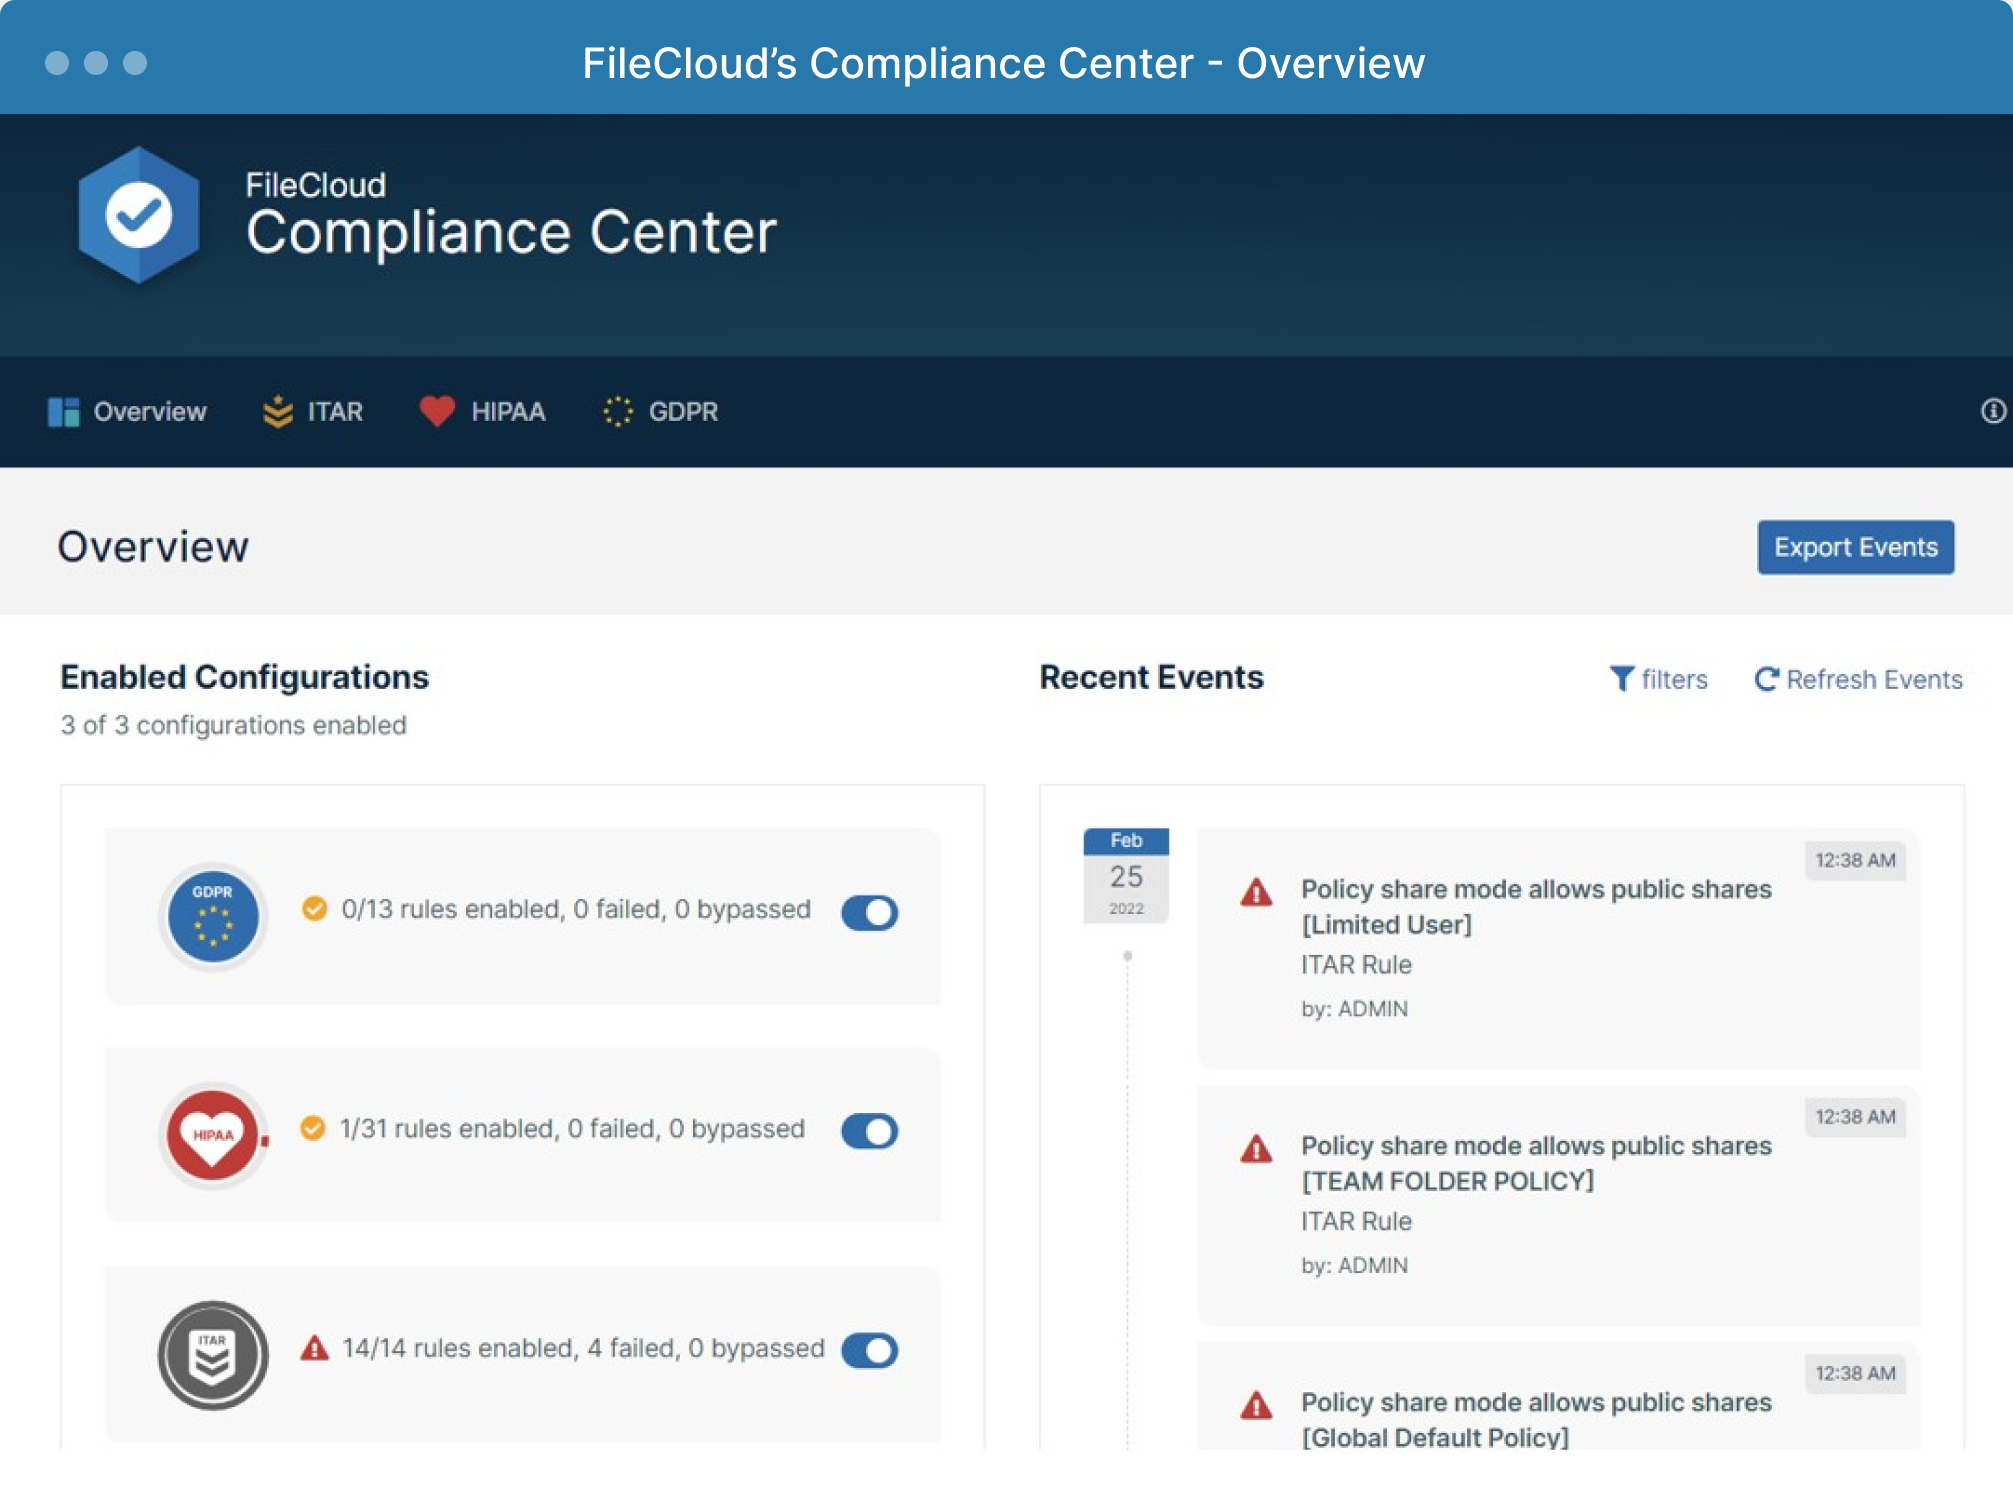Click the Refresh Events circular arrow icon
The image size is (2013, 1500).
click(x=1767, y=679)
